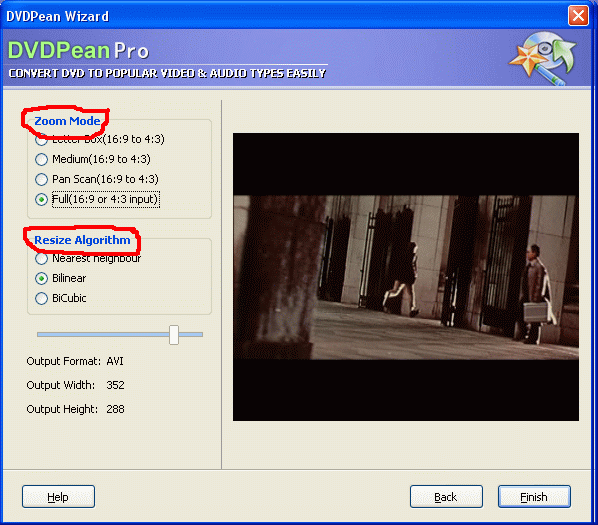Click Finish to complete the wizard

click(x=534, y=497)
